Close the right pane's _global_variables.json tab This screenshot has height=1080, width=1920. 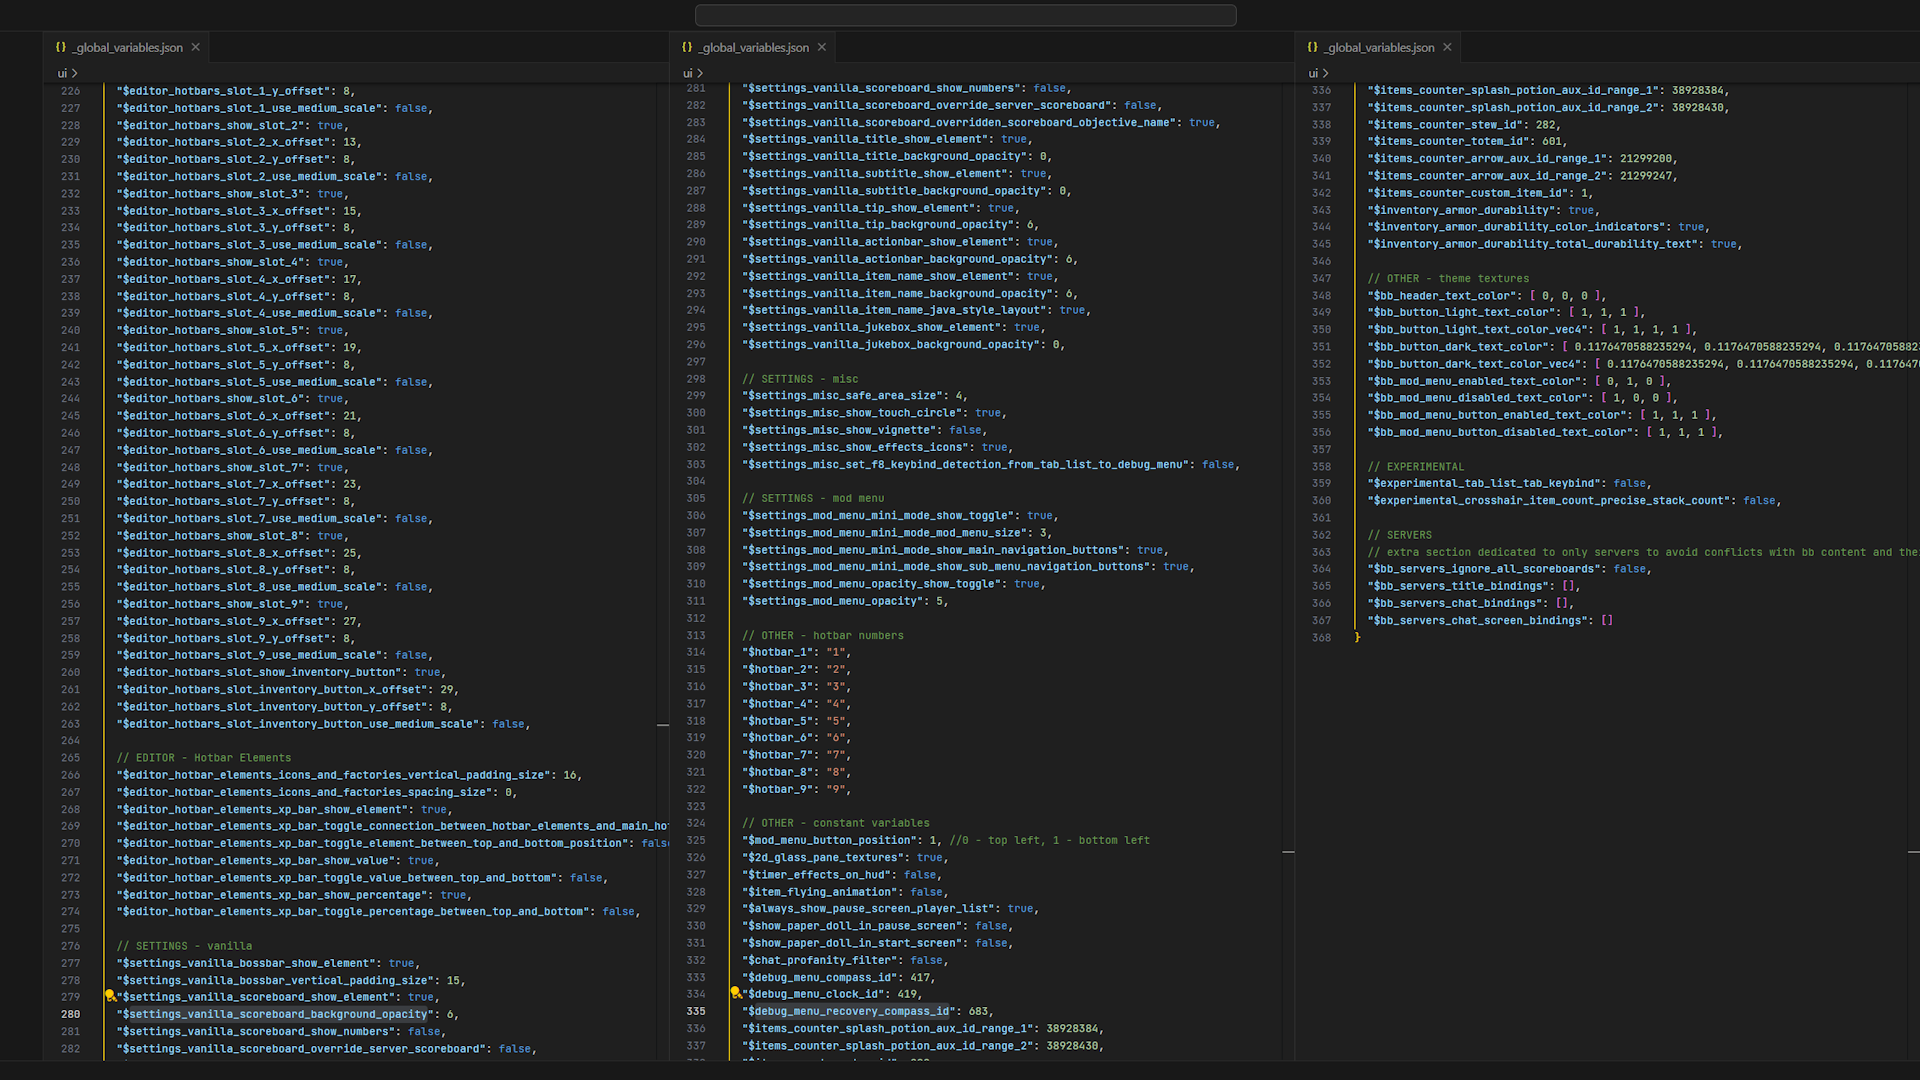pyautogui.click(x=1447, y=47)
